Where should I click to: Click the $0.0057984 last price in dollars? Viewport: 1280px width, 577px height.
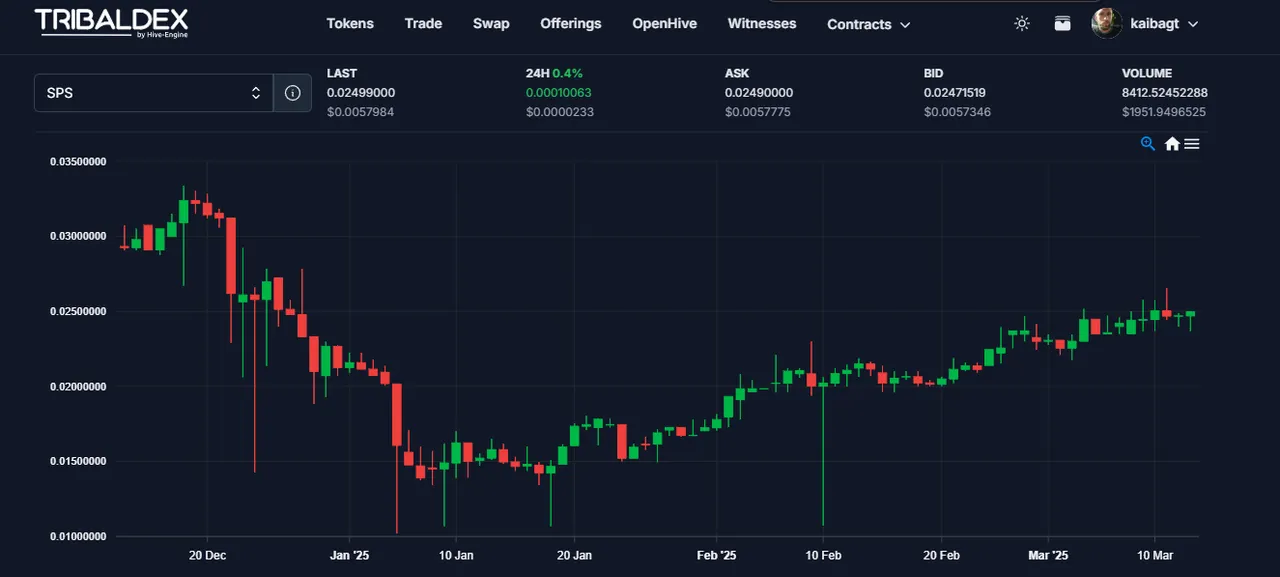(360, 112)
